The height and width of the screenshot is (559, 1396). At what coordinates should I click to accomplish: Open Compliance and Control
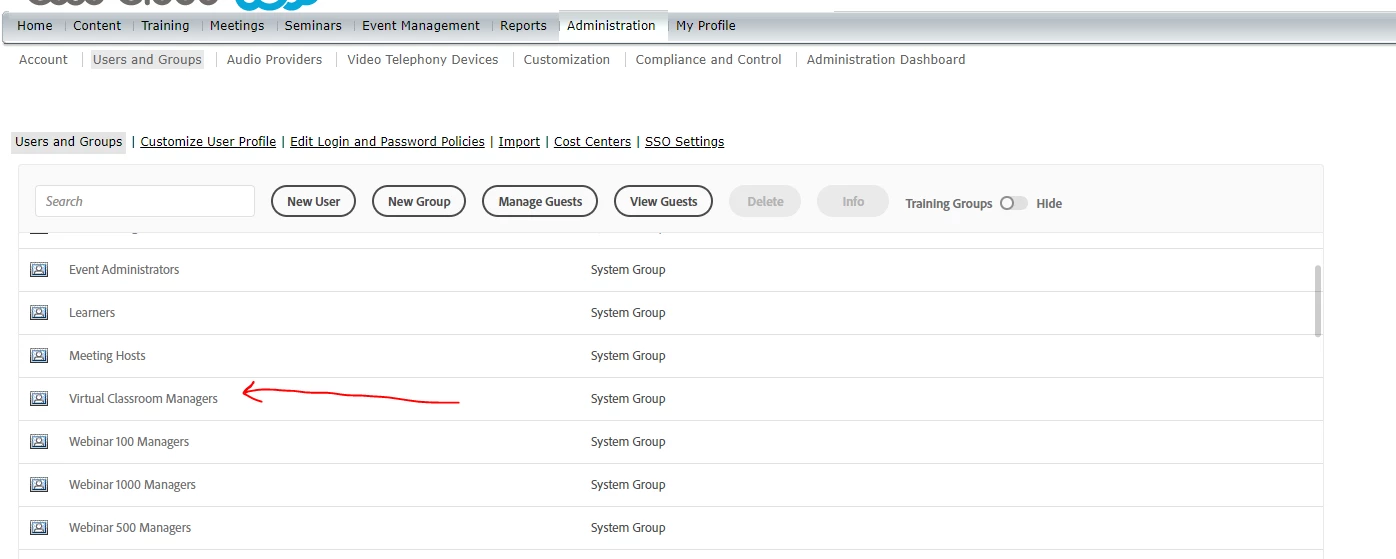coord(709,60)
